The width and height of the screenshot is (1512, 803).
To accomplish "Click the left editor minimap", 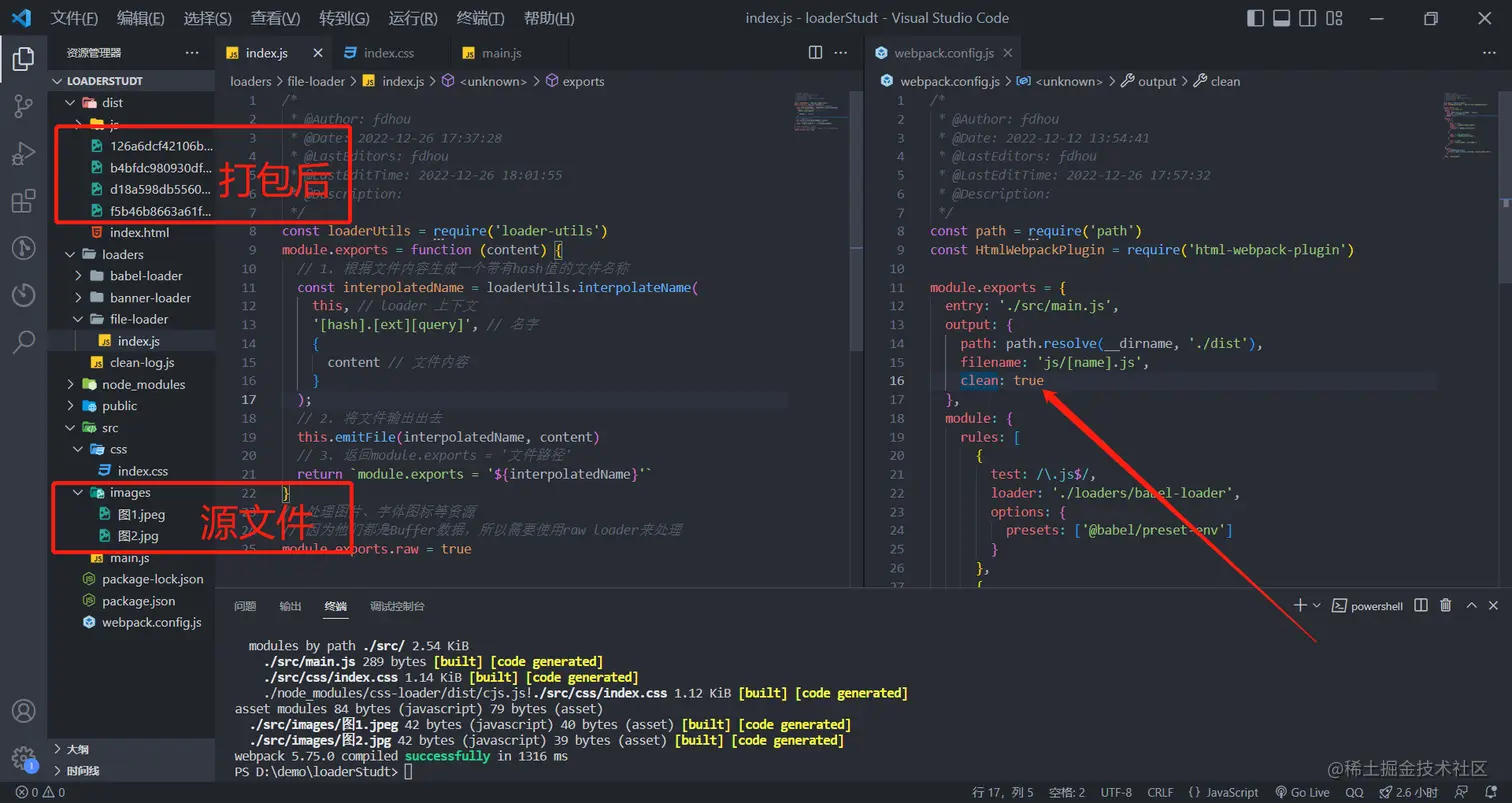I will pos(819,112).
